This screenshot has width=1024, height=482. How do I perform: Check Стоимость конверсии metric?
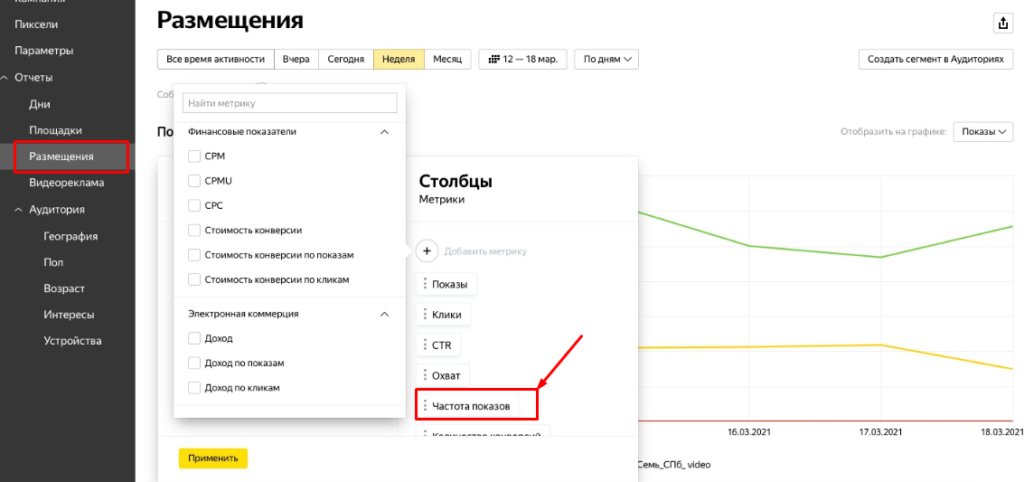194,231
